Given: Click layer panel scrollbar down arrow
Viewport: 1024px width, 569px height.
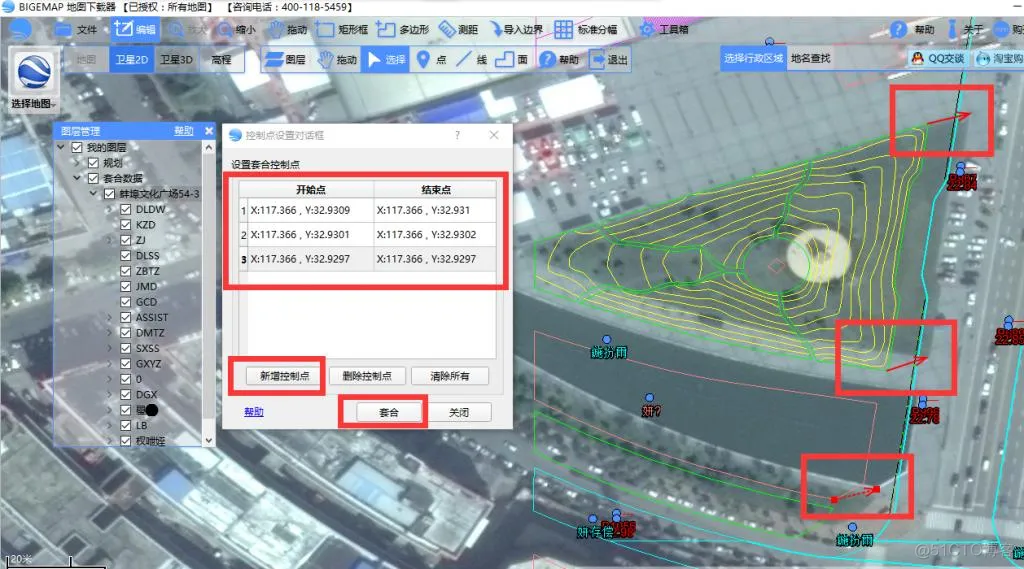Looking at the screenshot, I should pyautogui.click(x=209, y=440).
